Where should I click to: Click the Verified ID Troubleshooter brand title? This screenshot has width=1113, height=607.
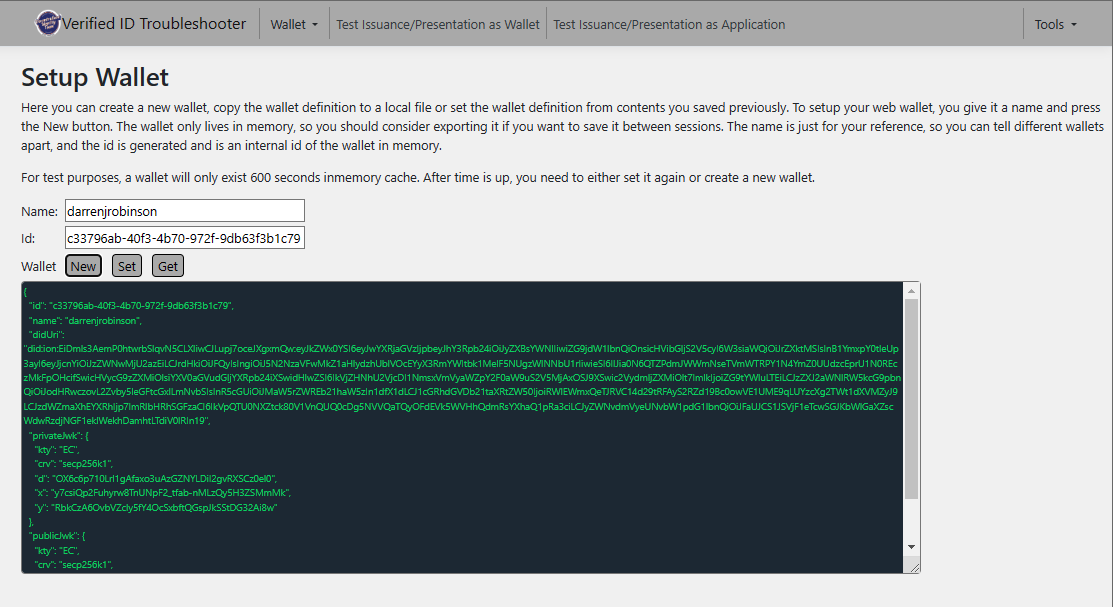point(154,24)
